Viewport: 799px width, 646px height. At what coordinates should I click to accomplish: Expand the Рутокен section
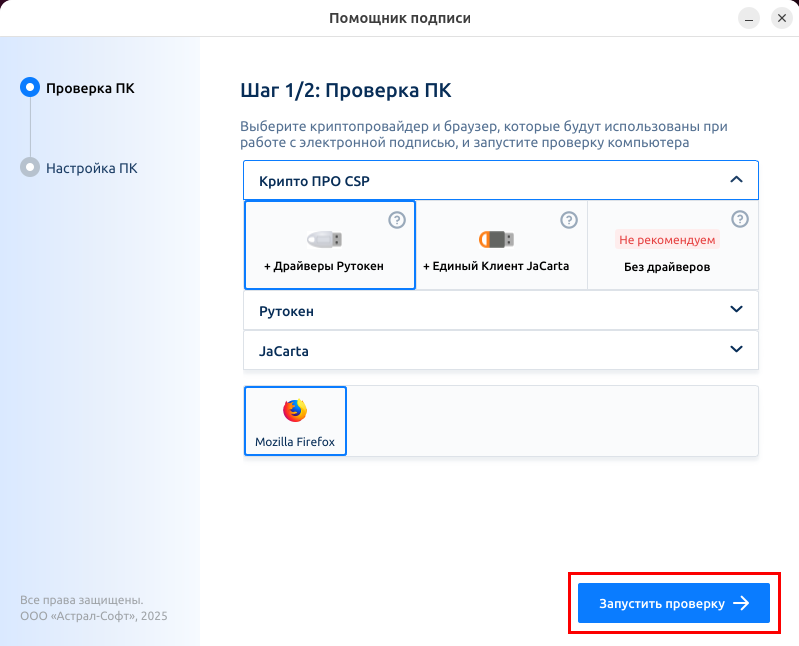tap(501, 310)
